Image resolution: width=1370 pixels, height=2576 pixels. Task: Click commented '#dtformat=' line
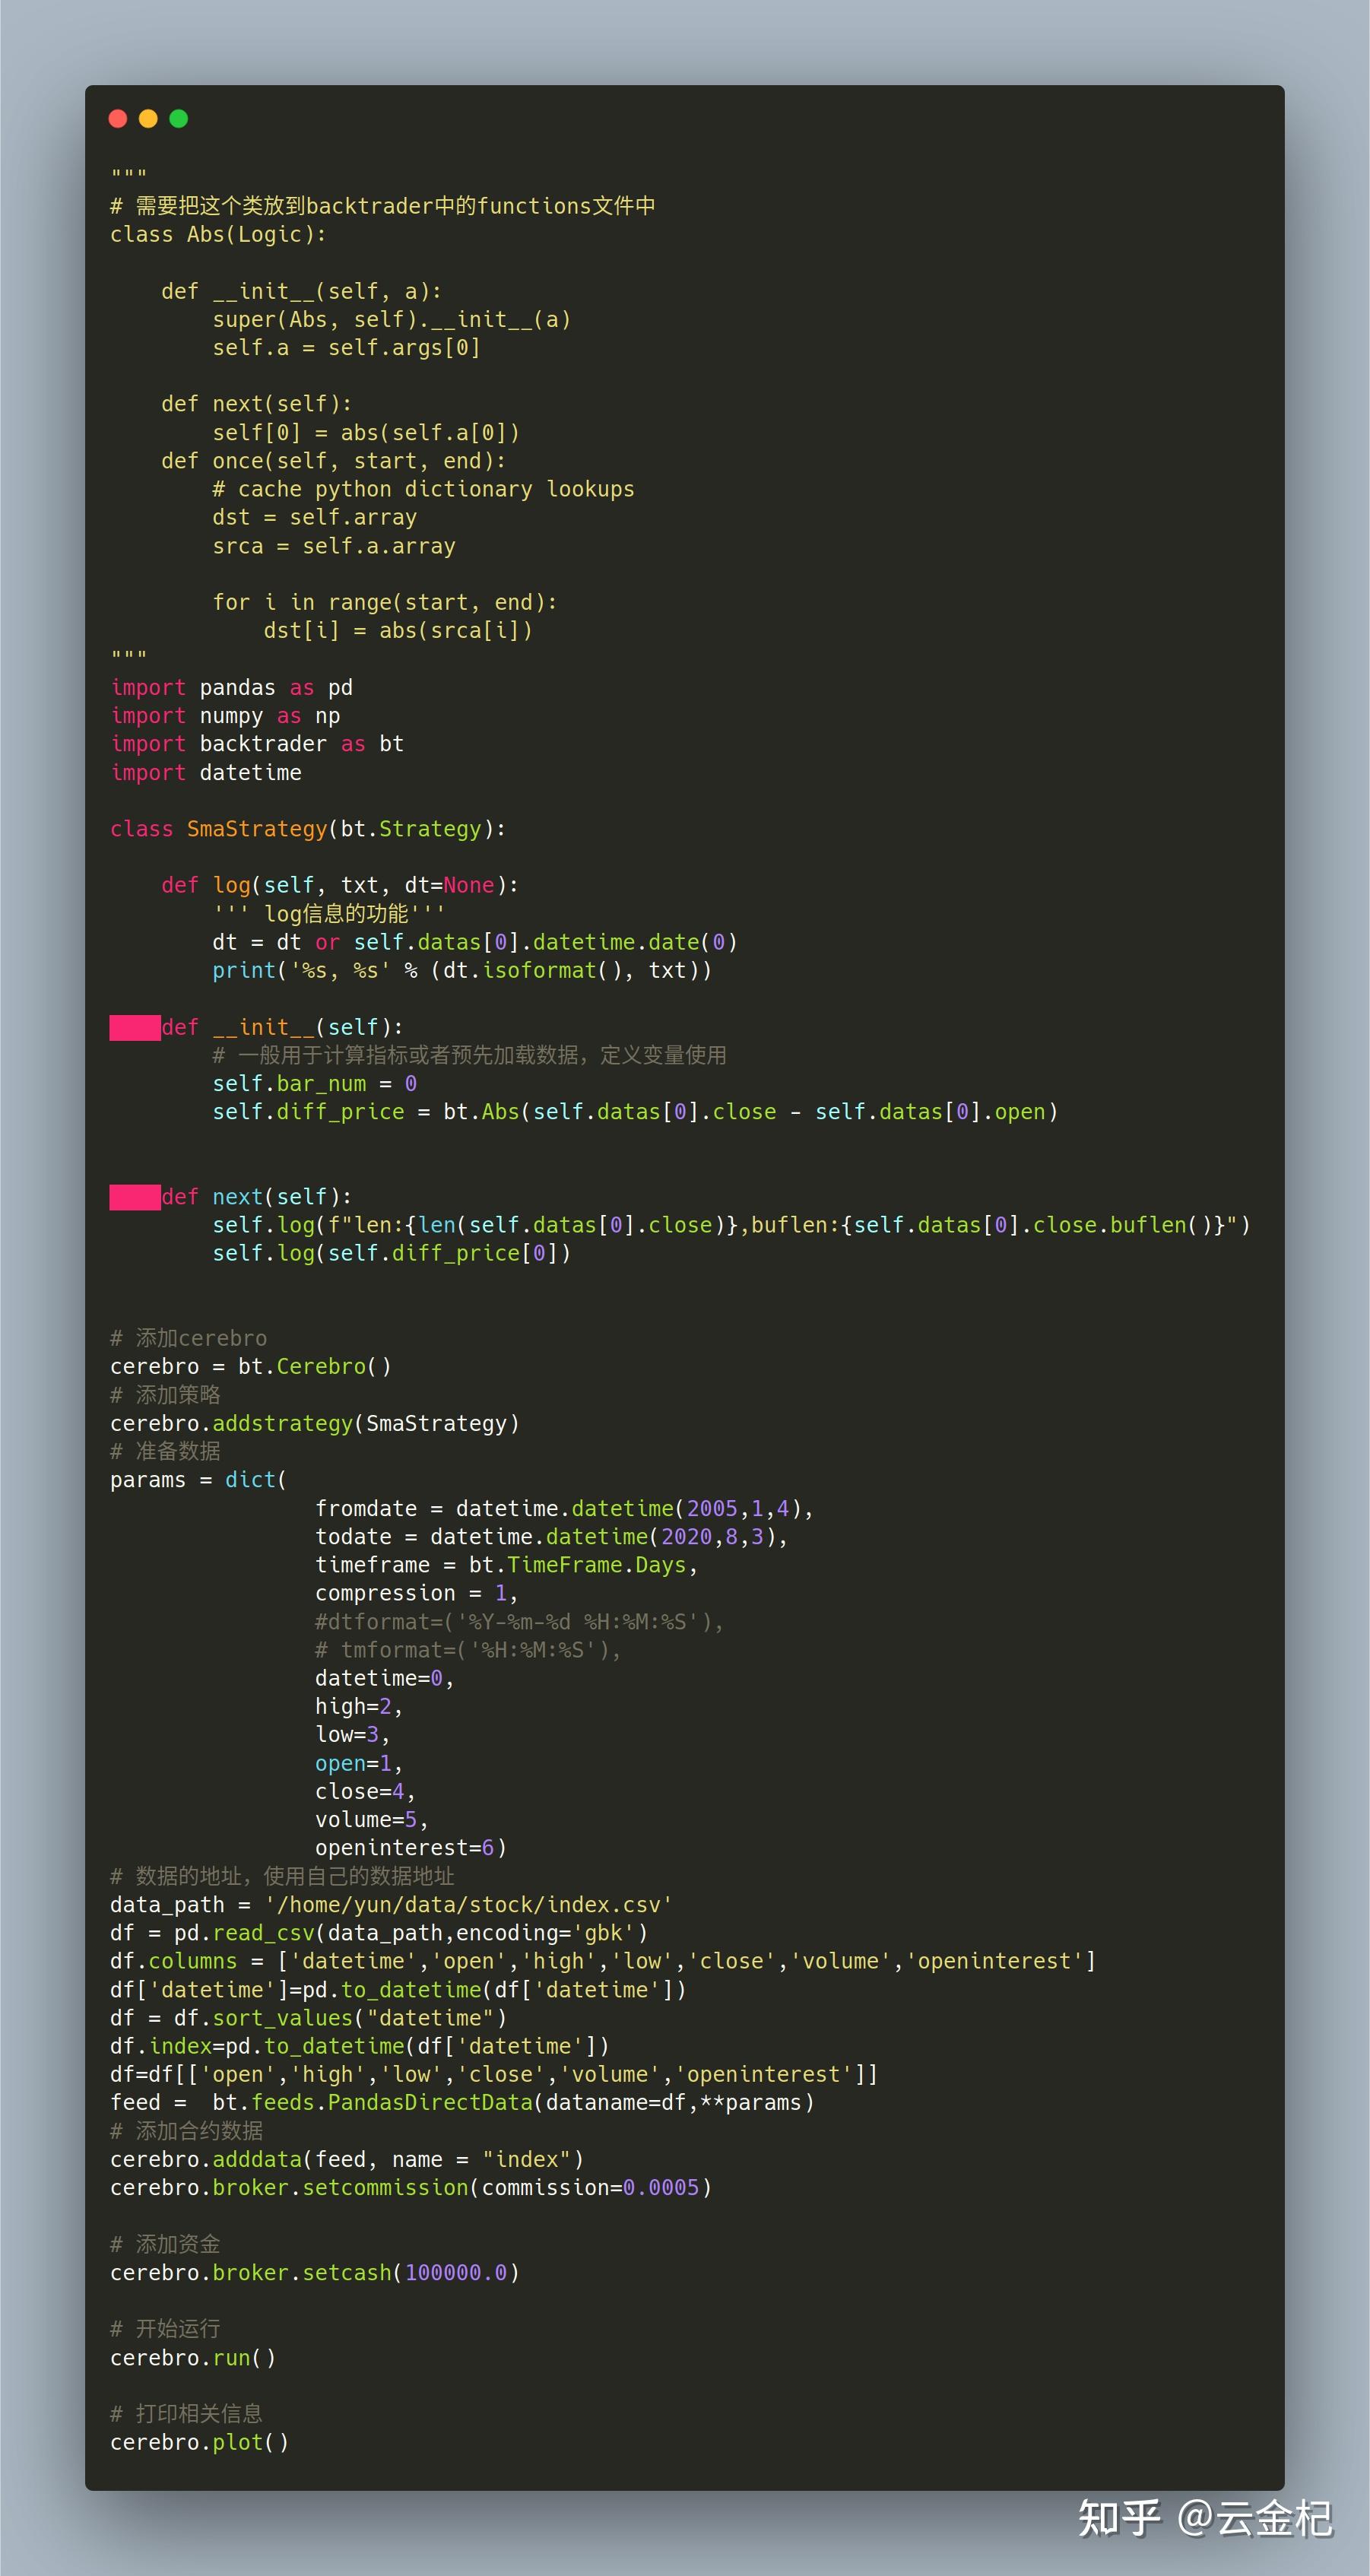click(520, 1621)
